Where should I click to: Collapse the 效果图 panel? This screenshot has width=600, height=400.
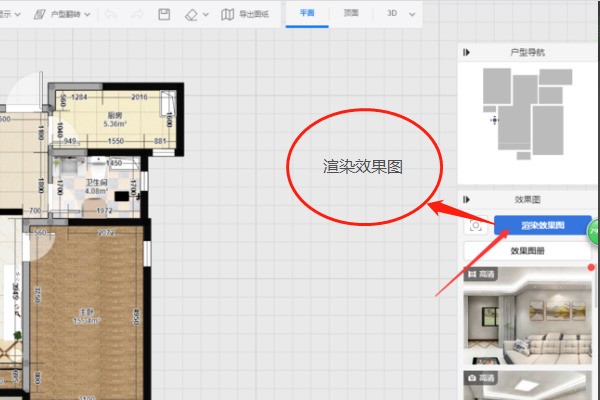pos(467,199)
